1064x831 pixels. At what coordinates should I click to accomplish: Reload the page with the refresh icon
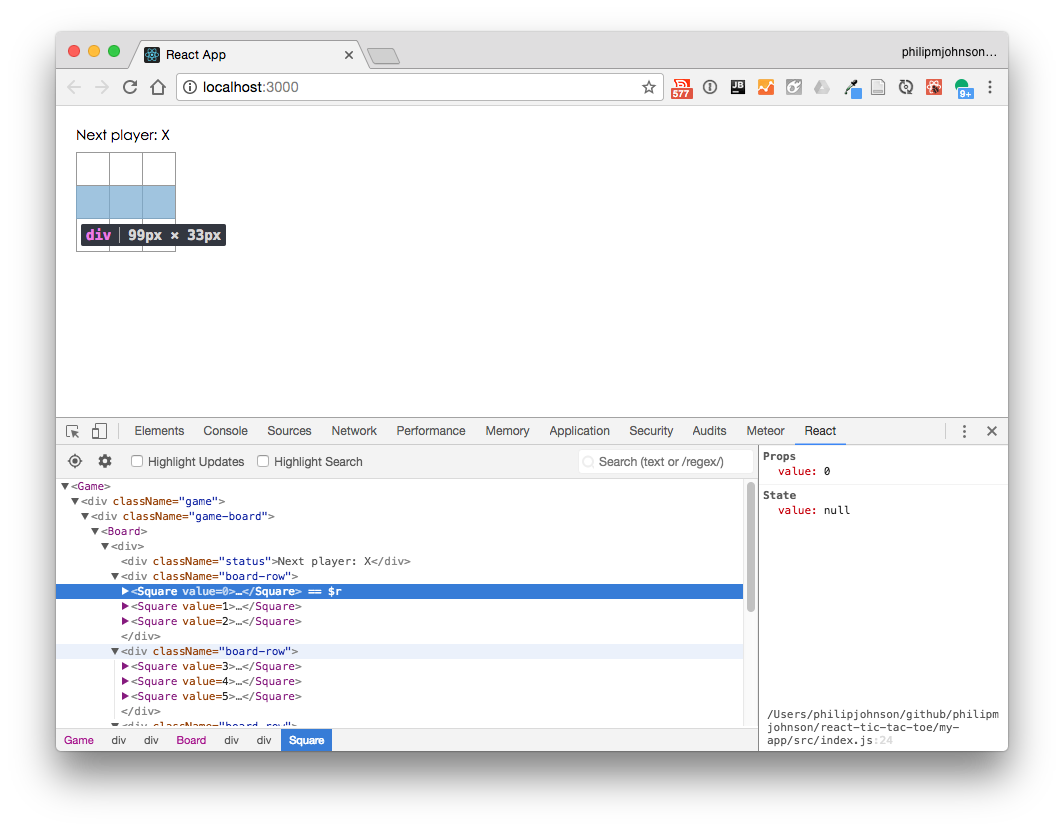[x=130, y=87]
